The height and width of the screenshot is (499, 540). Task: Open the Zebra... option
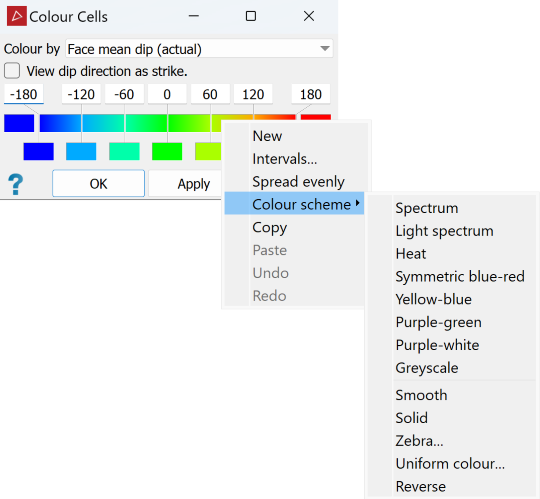419,441
